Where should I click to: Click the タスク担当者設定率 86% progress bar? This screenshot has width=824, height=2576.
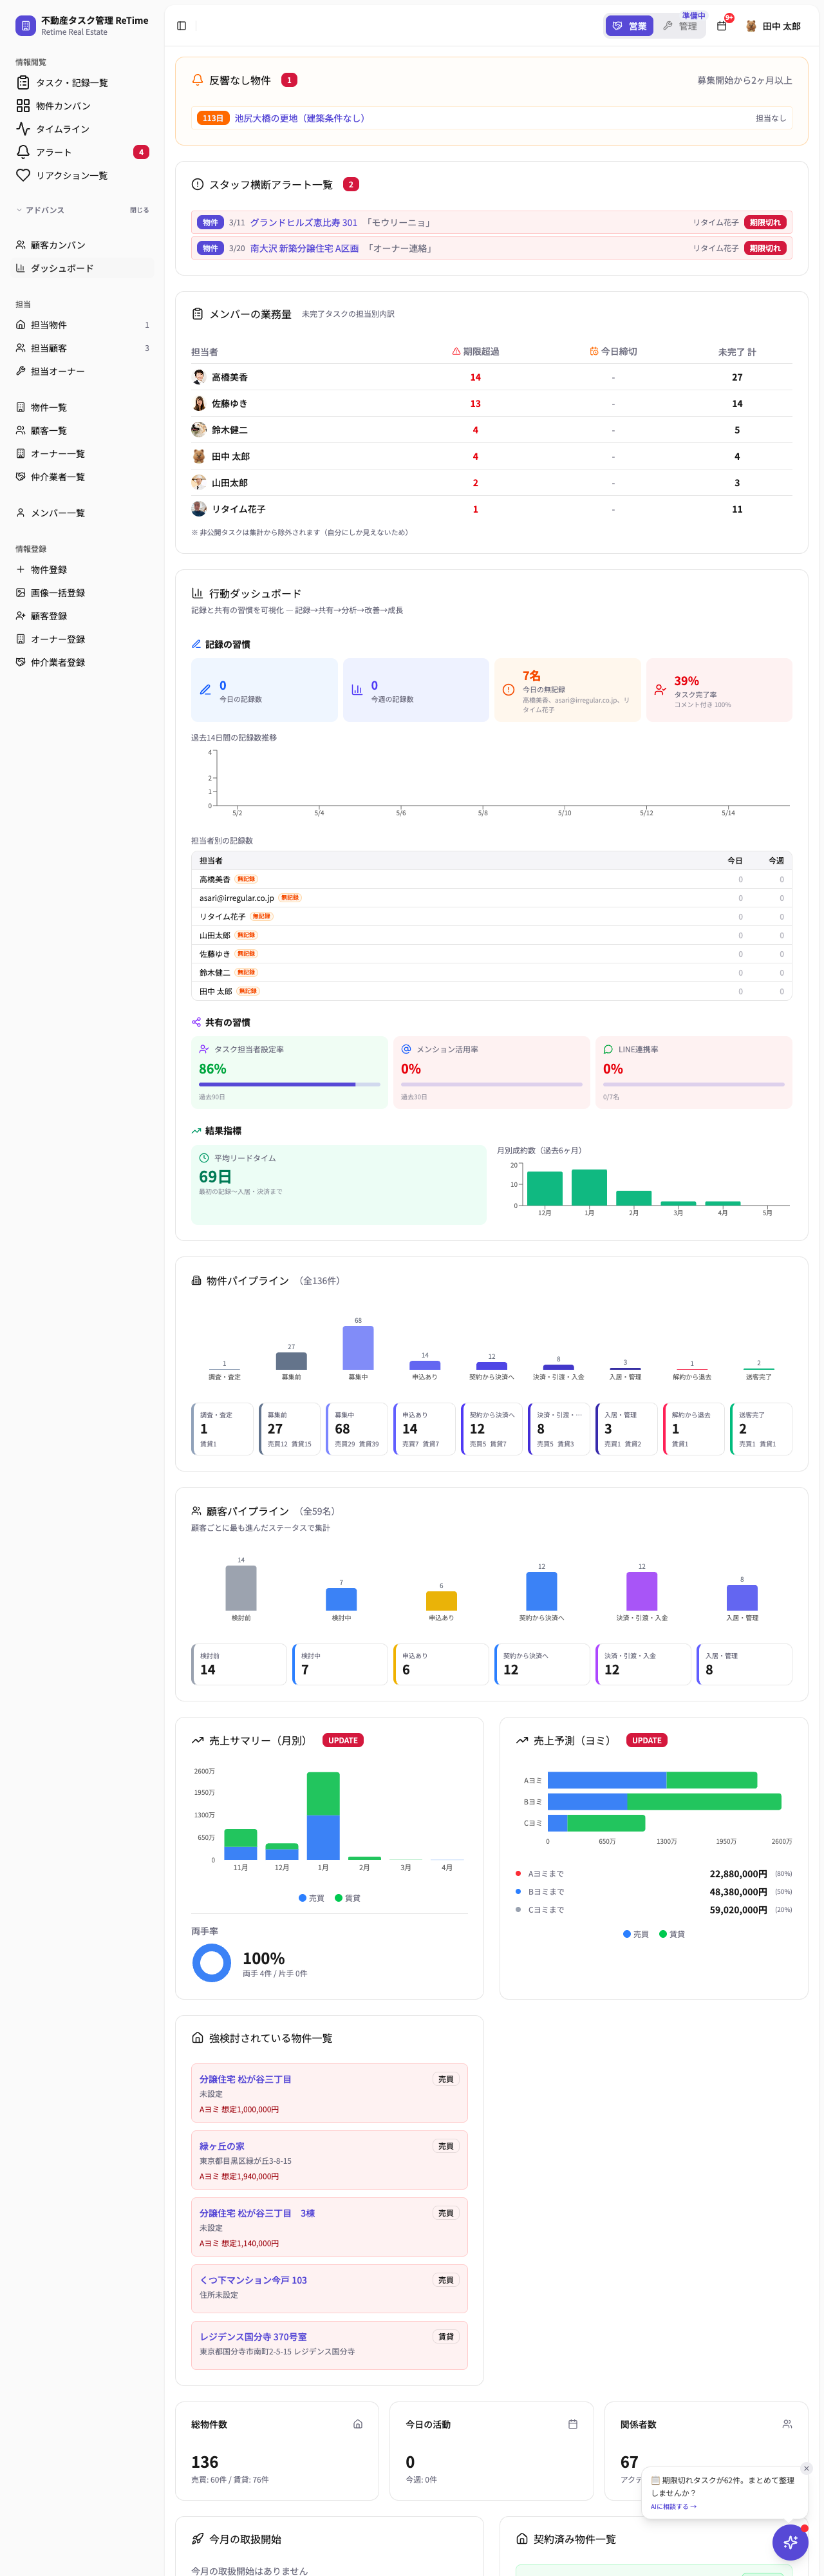pos(289,1084)
